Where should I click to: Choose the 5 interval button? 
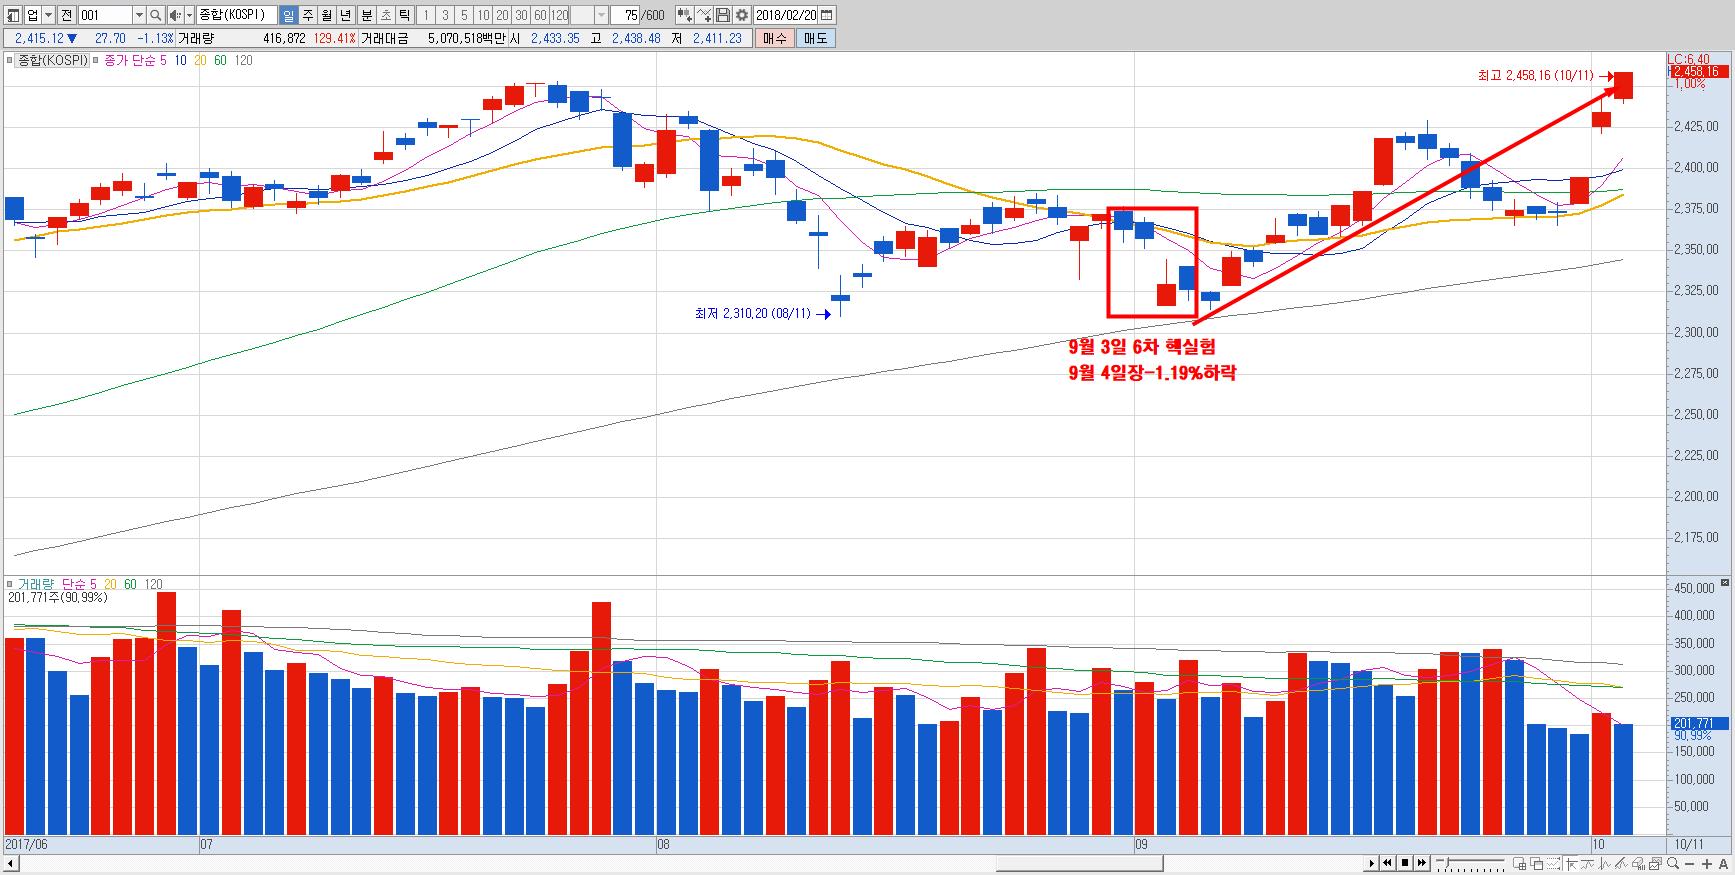pyautogui.click(x=464, y=15)
